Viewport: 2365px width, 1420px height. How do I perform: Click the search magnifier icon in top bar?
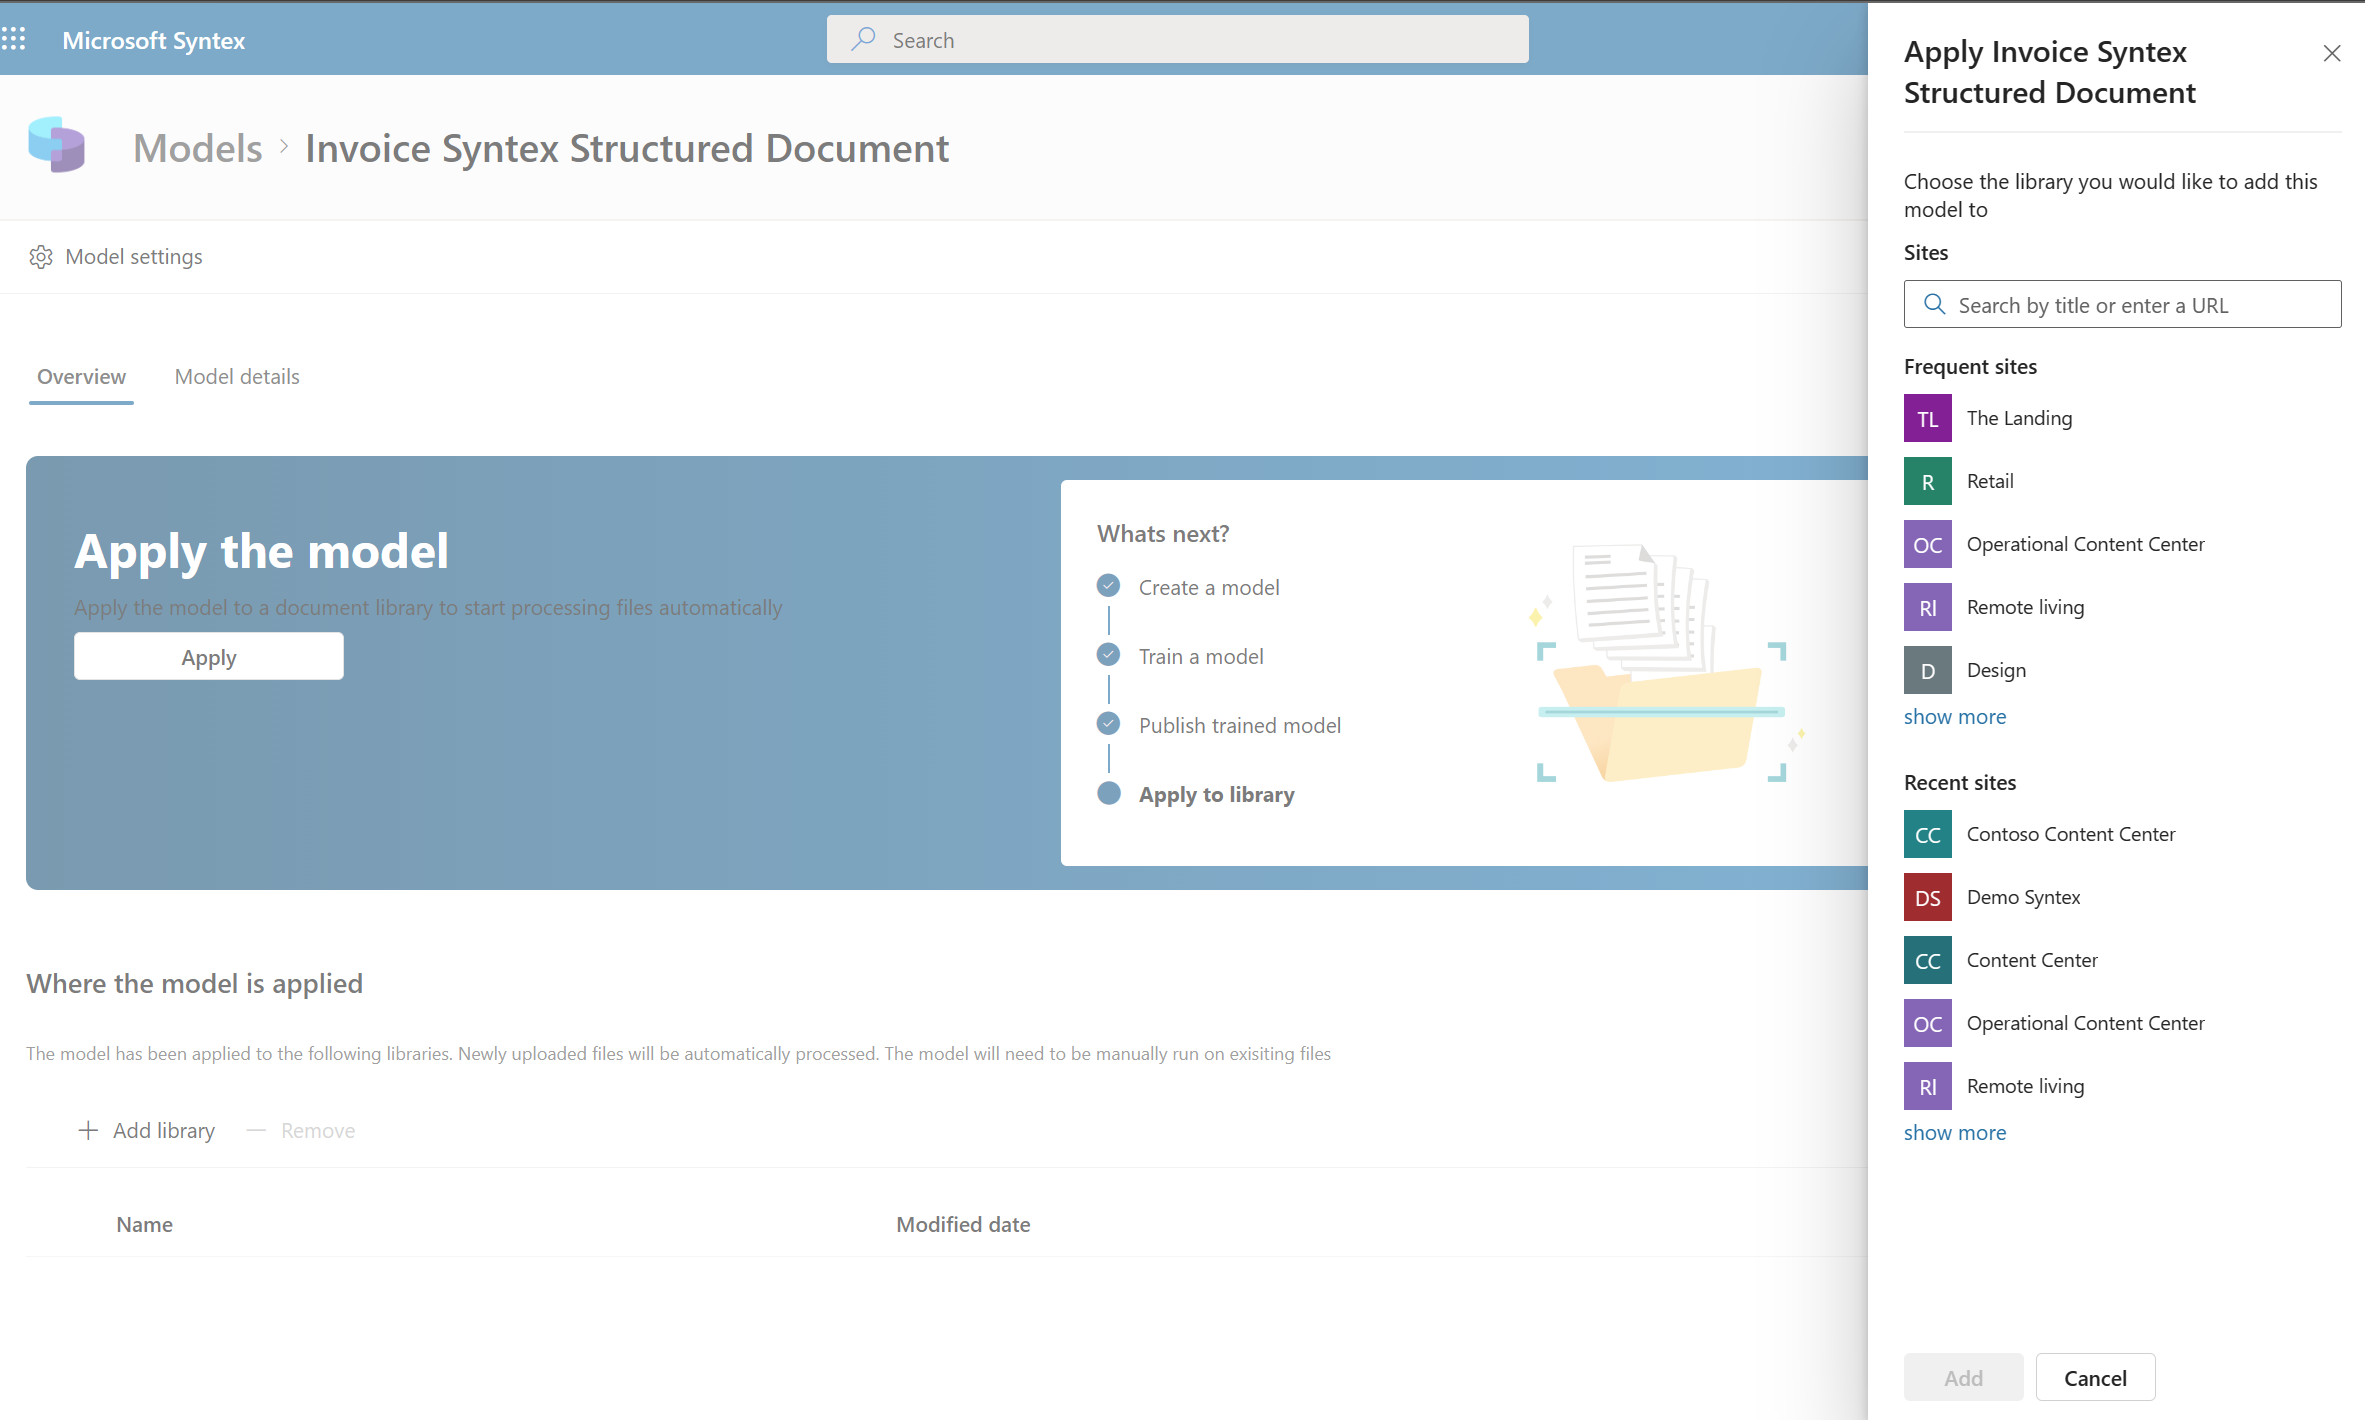click(x=863, y=40)
